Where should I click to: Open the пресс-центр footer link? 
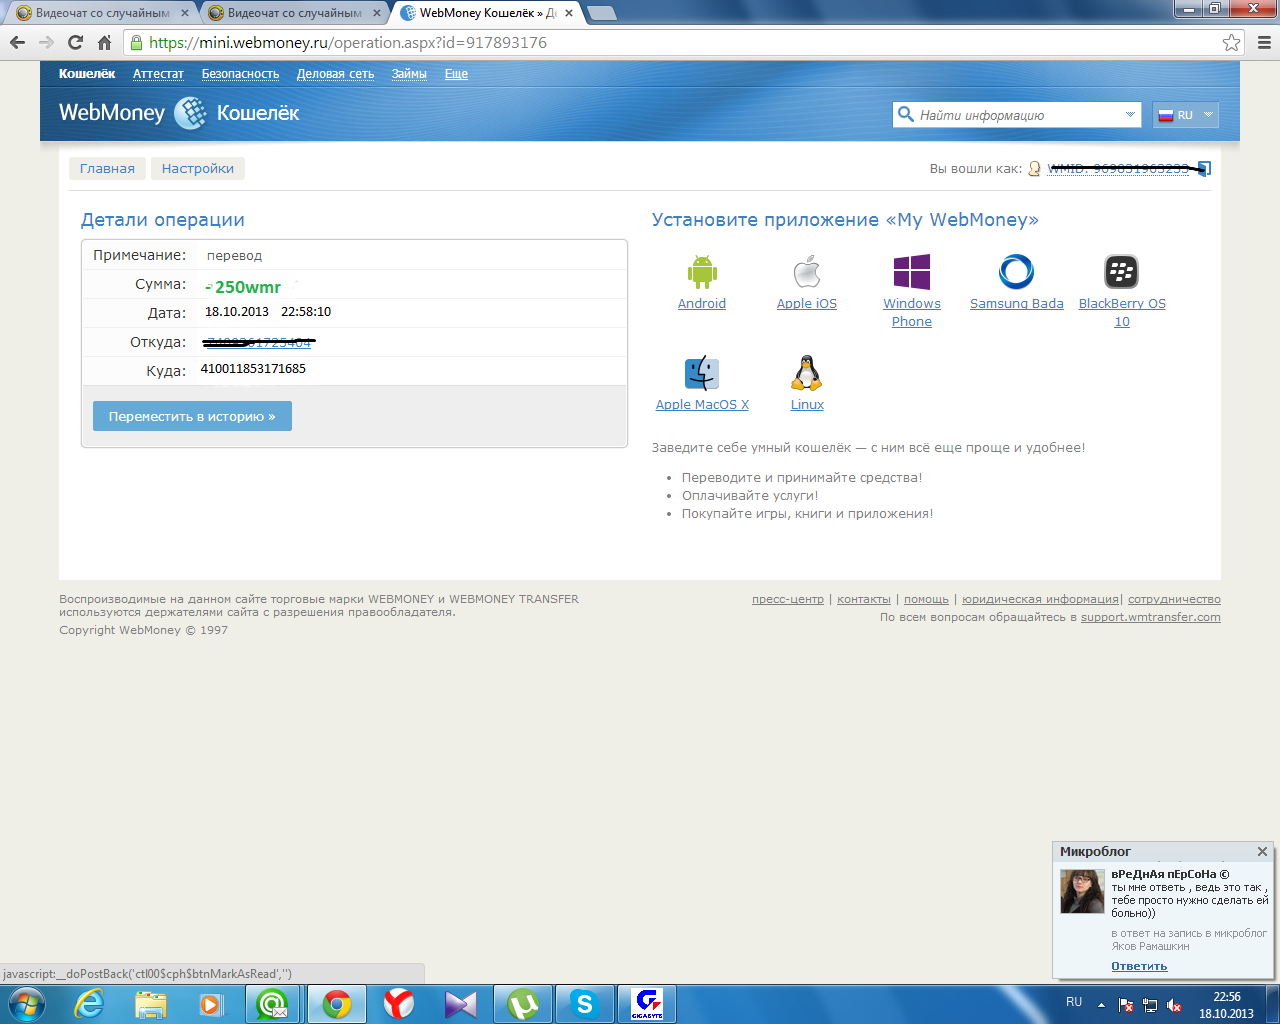point(788,599)
